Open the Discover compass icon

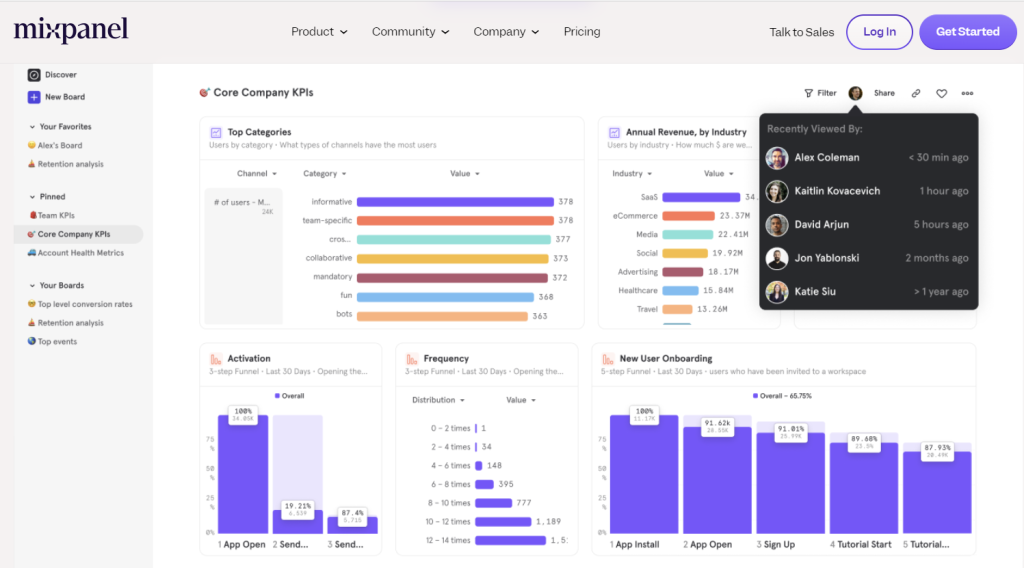click(x=34, y=75)
